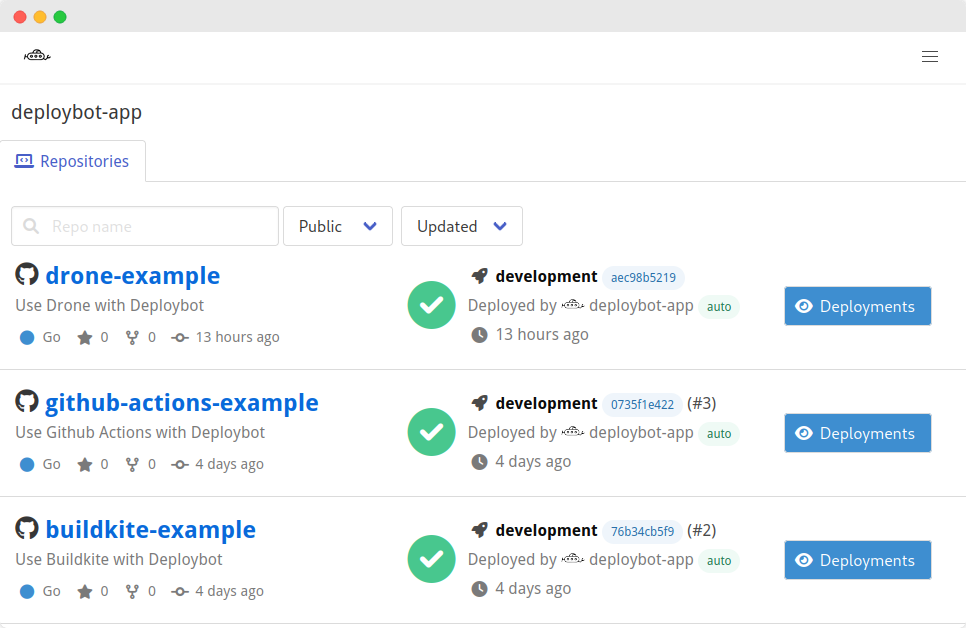Image resolution: width=966 pixels, height=628 pixels.
Task: Open the buildkite-example repository link
Action: [150, 529]
